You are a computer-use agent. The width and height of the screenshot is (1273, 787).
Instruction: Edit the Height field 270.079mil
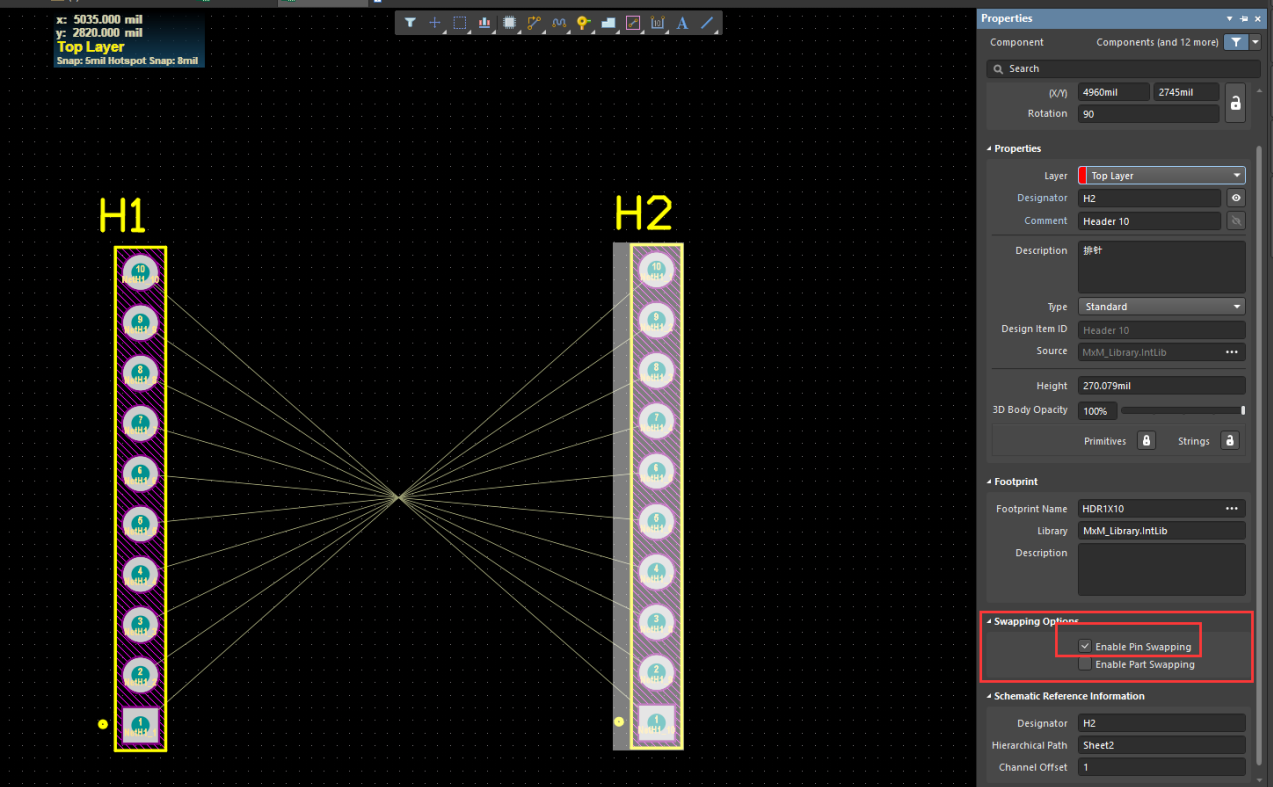[1161, 385]
